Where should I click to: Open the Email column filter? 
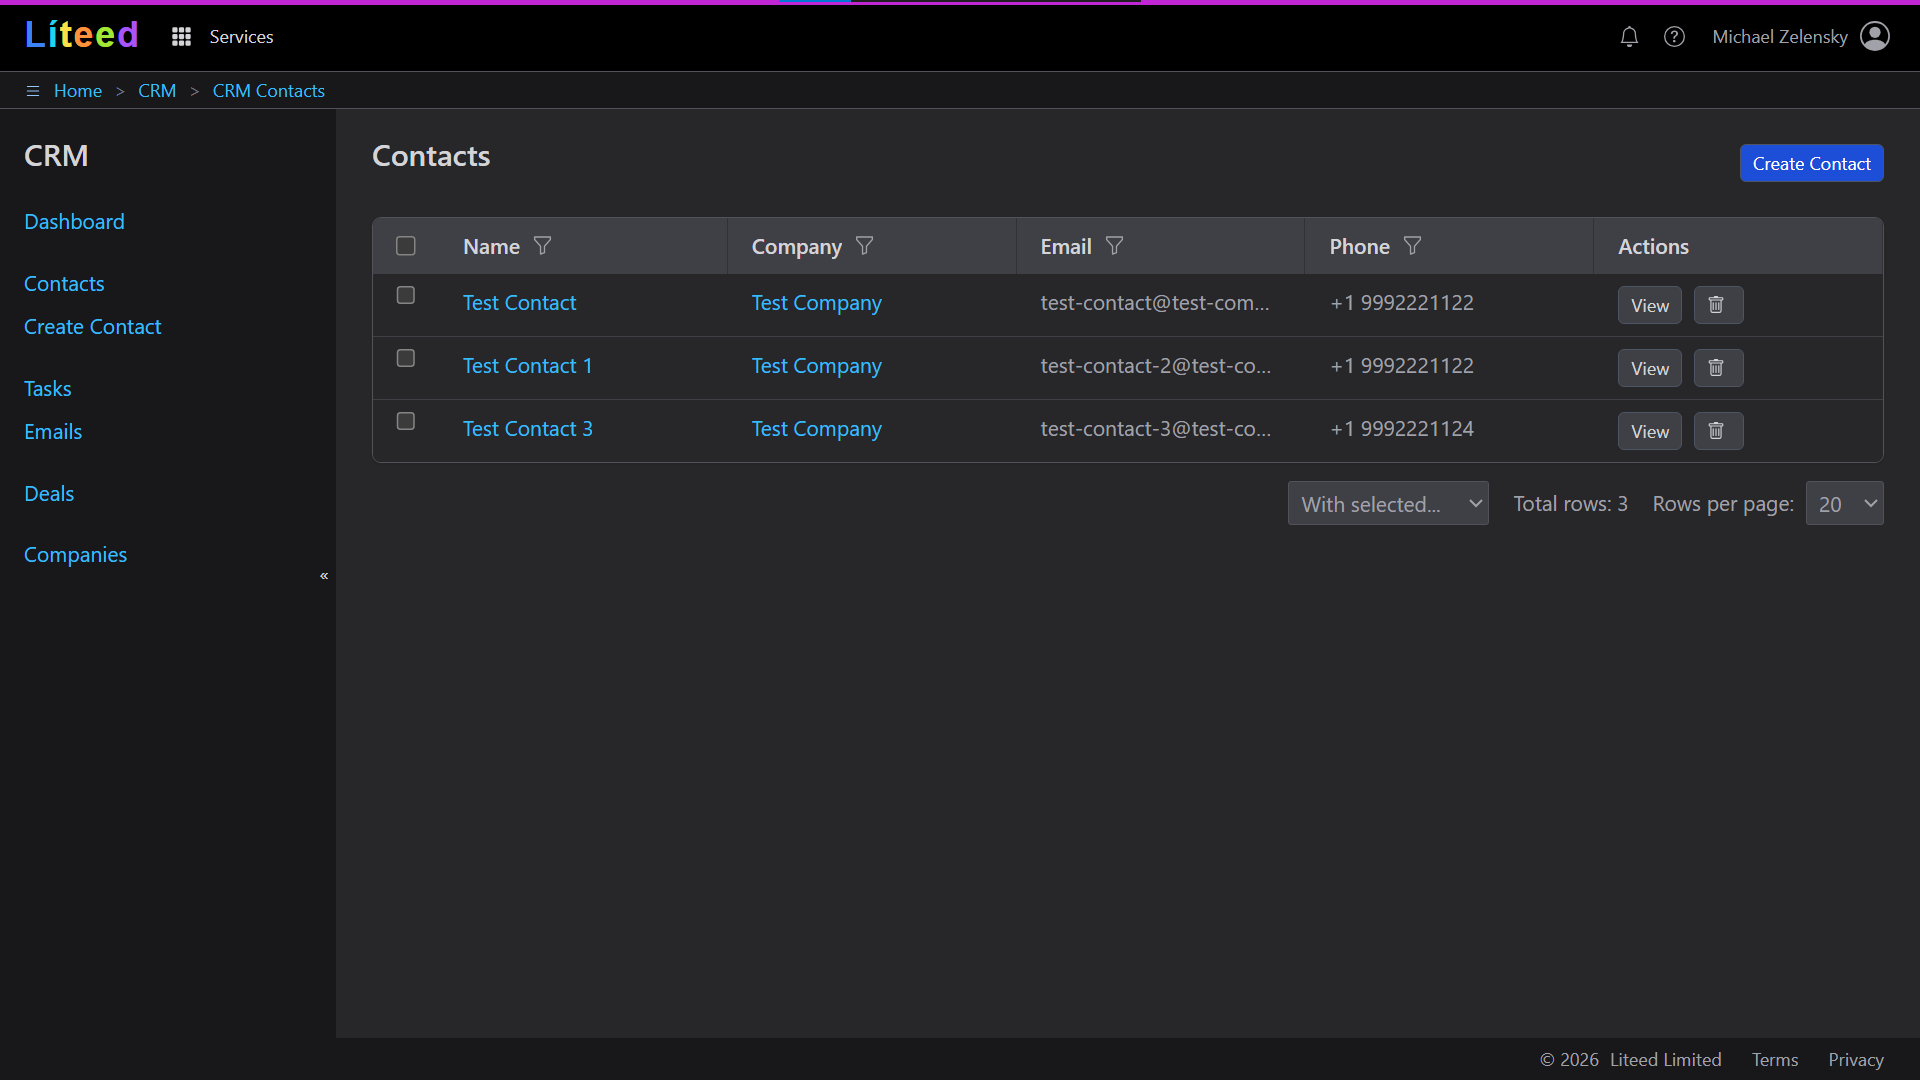point(1114,246)
